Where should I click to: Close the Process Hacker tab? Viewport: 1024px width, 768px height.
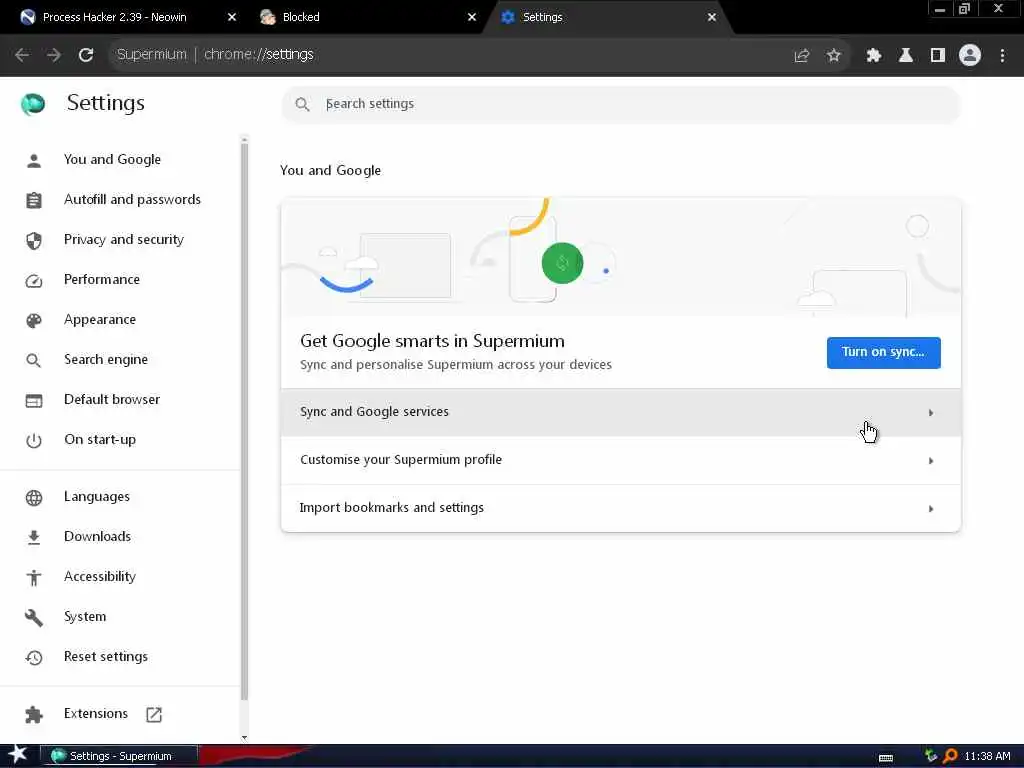(232, 18)
